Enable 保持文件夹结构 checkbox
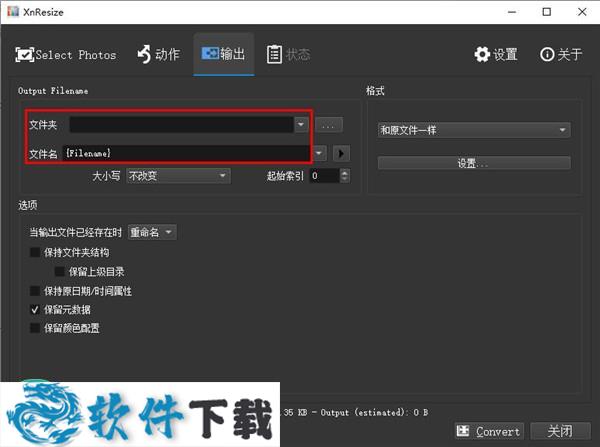 36,252
